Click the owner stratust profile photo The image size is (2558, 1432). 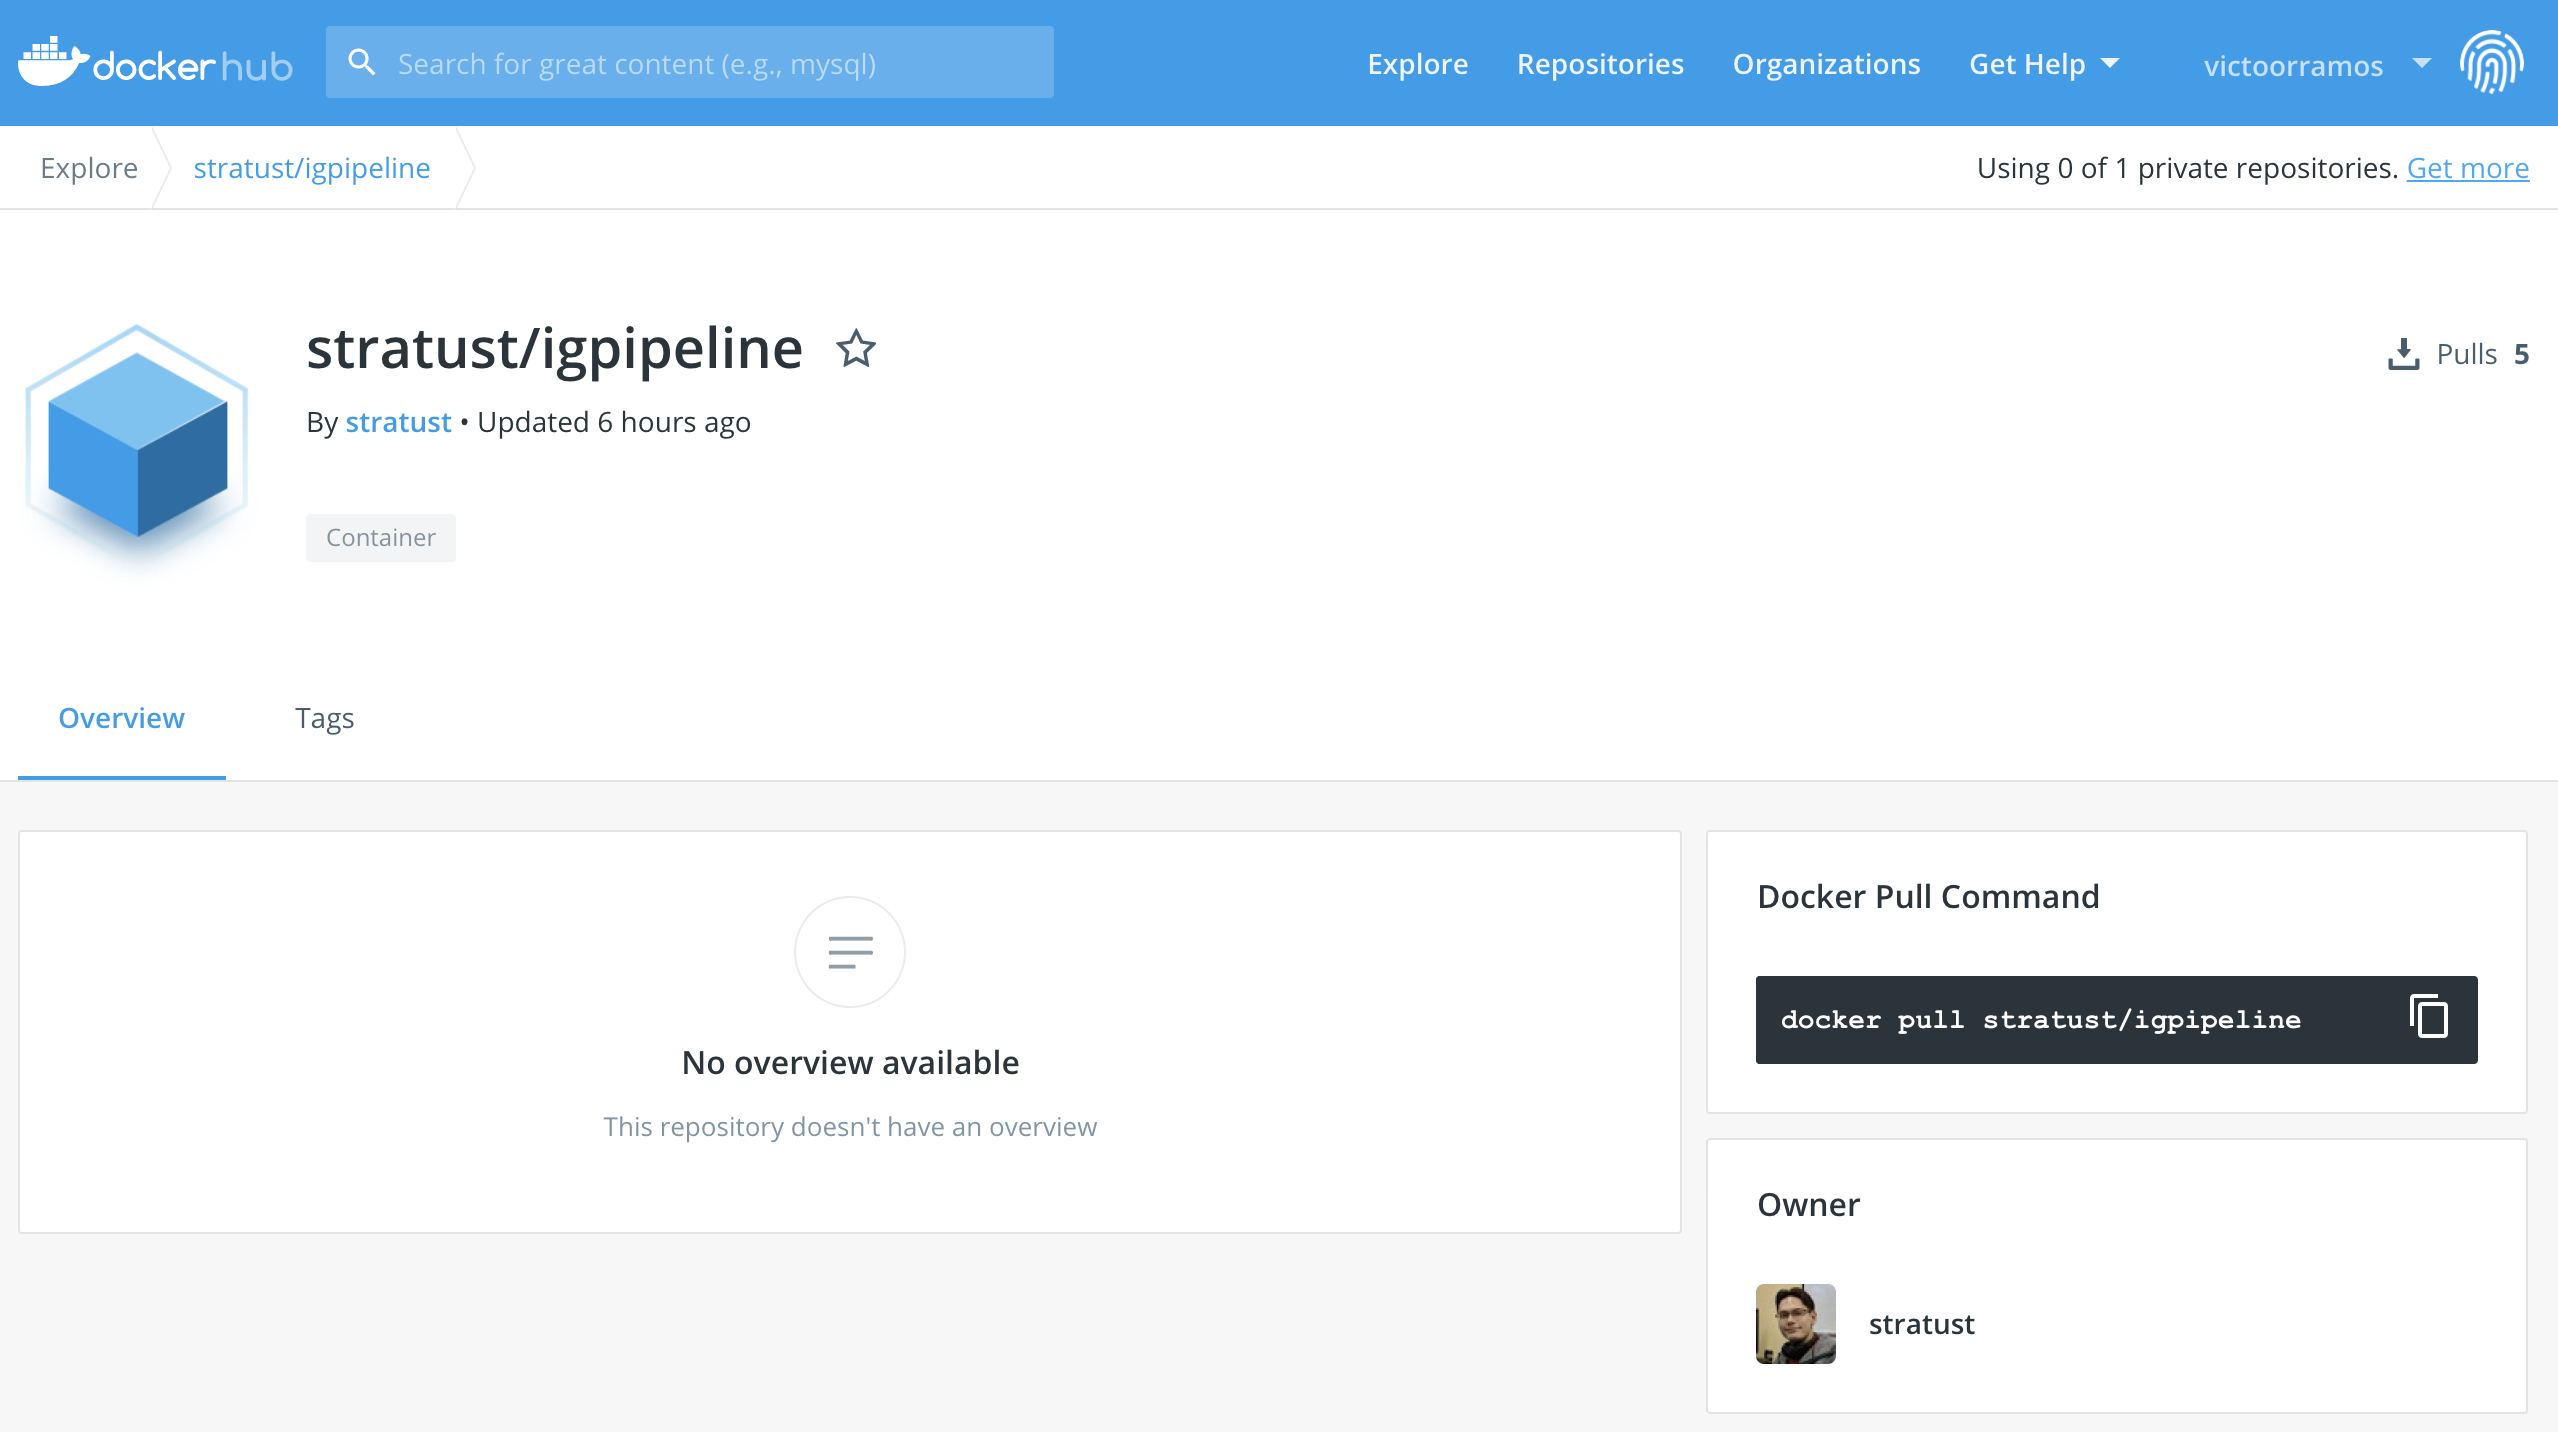point(1795,1323)
